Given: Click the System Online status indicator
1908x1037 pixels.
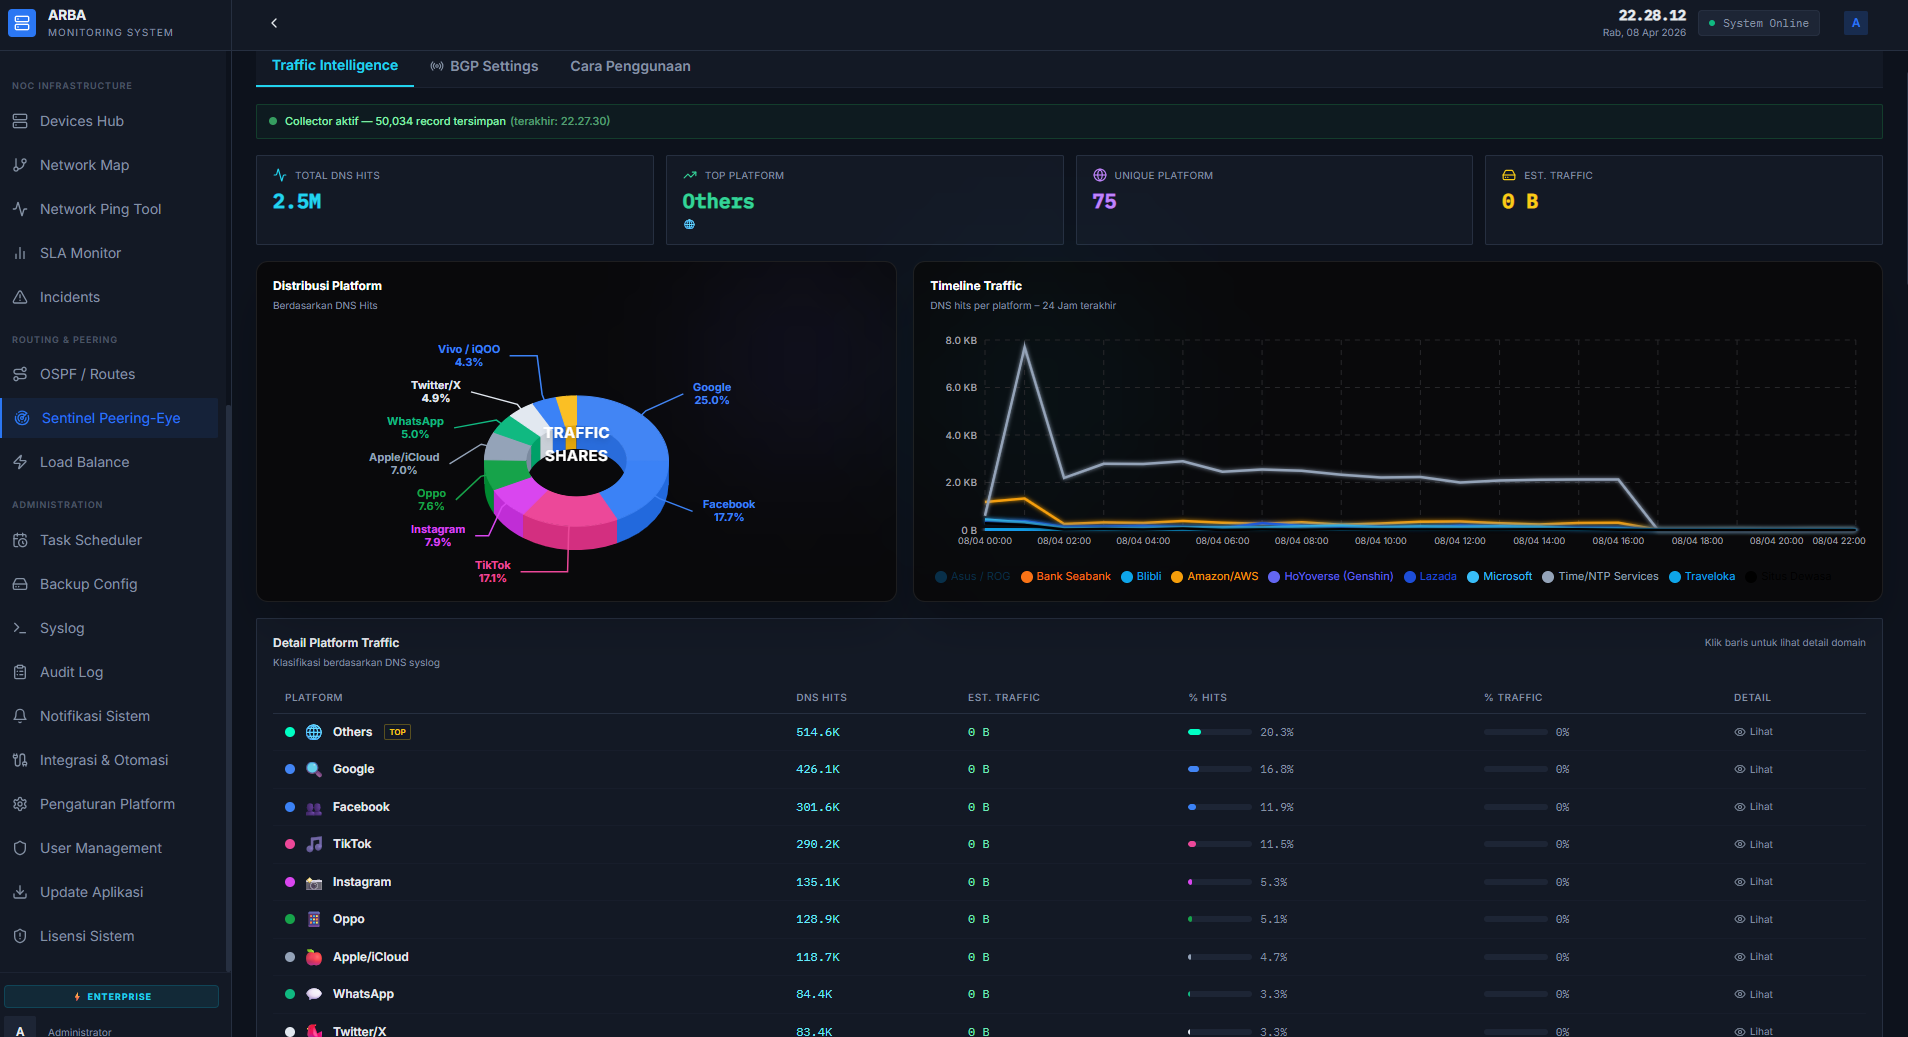Looking at the screenshot, I should (1759, 23).
